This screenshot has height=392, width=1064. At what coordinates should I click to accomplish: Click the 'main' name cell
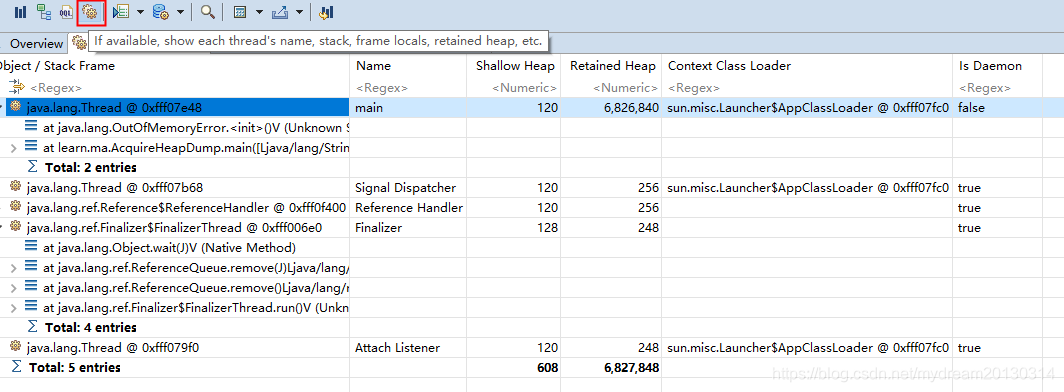pyautogui.click(x=369, y=107)
